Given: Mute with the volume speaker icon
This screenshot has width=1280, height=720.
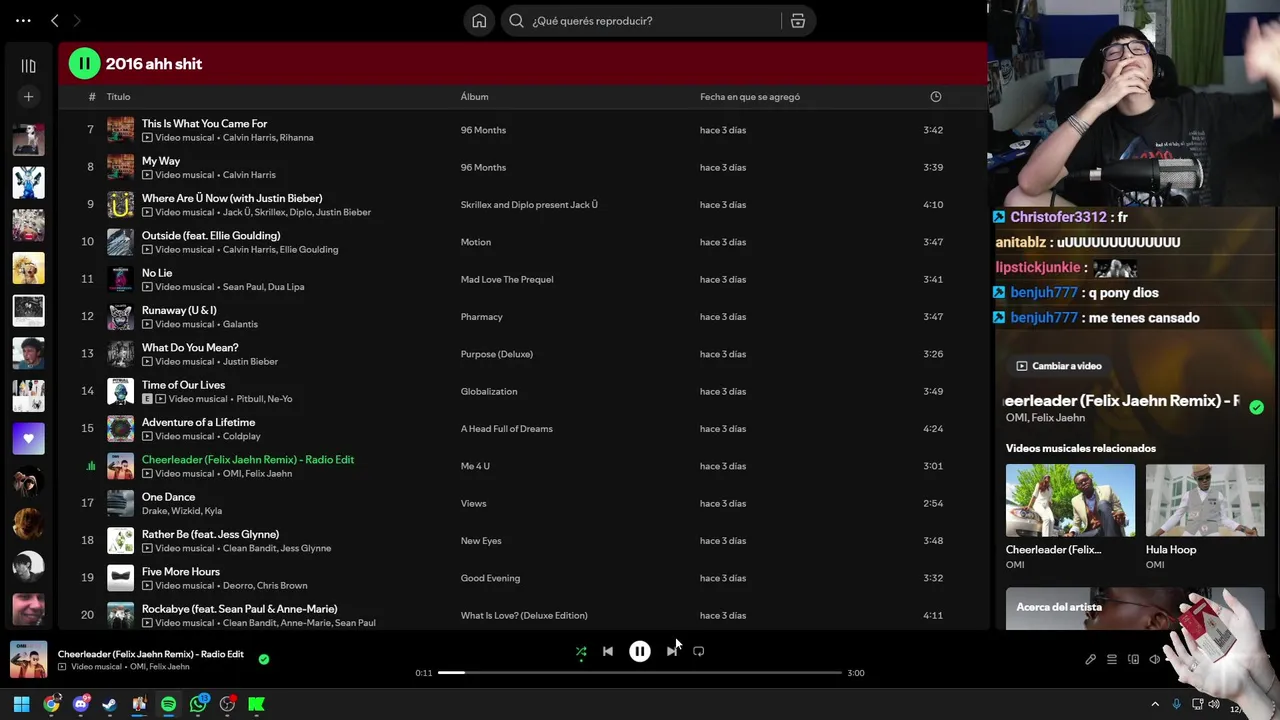Looking at the screenshot, I should (1155, 660).
